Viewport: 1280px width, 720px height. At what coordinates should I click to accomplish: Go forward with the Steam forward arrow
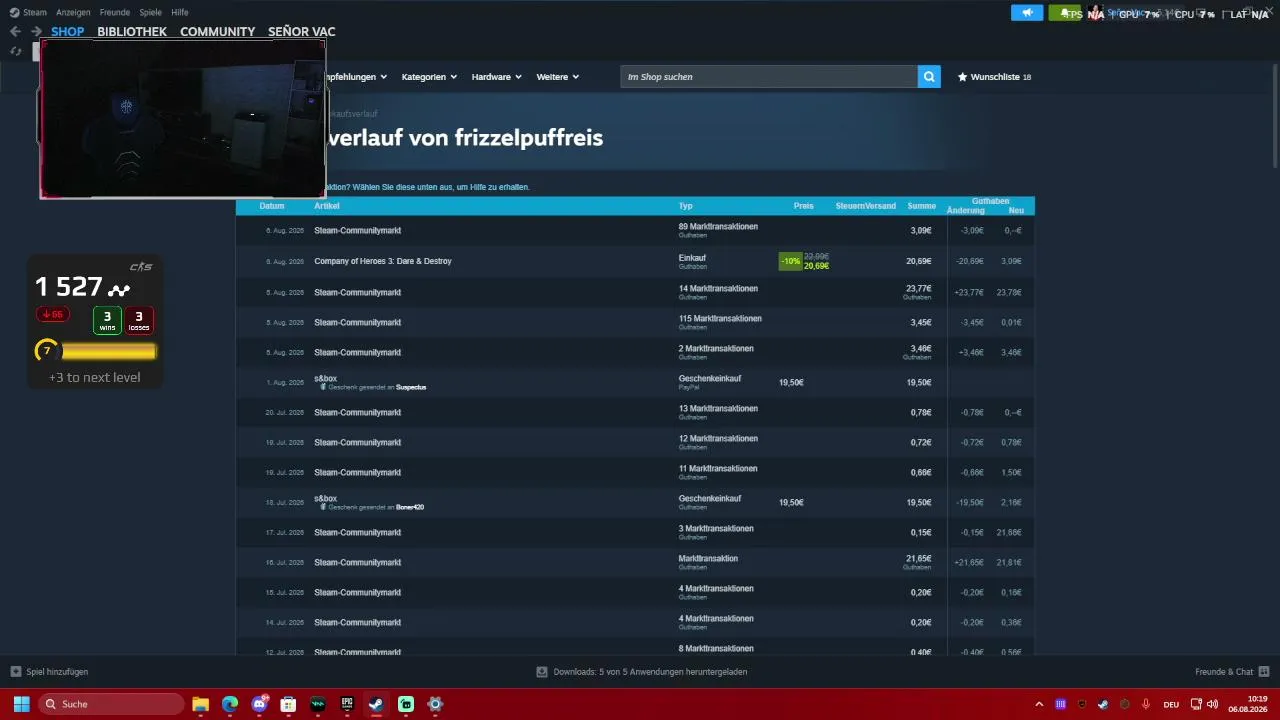click(36, 31)
